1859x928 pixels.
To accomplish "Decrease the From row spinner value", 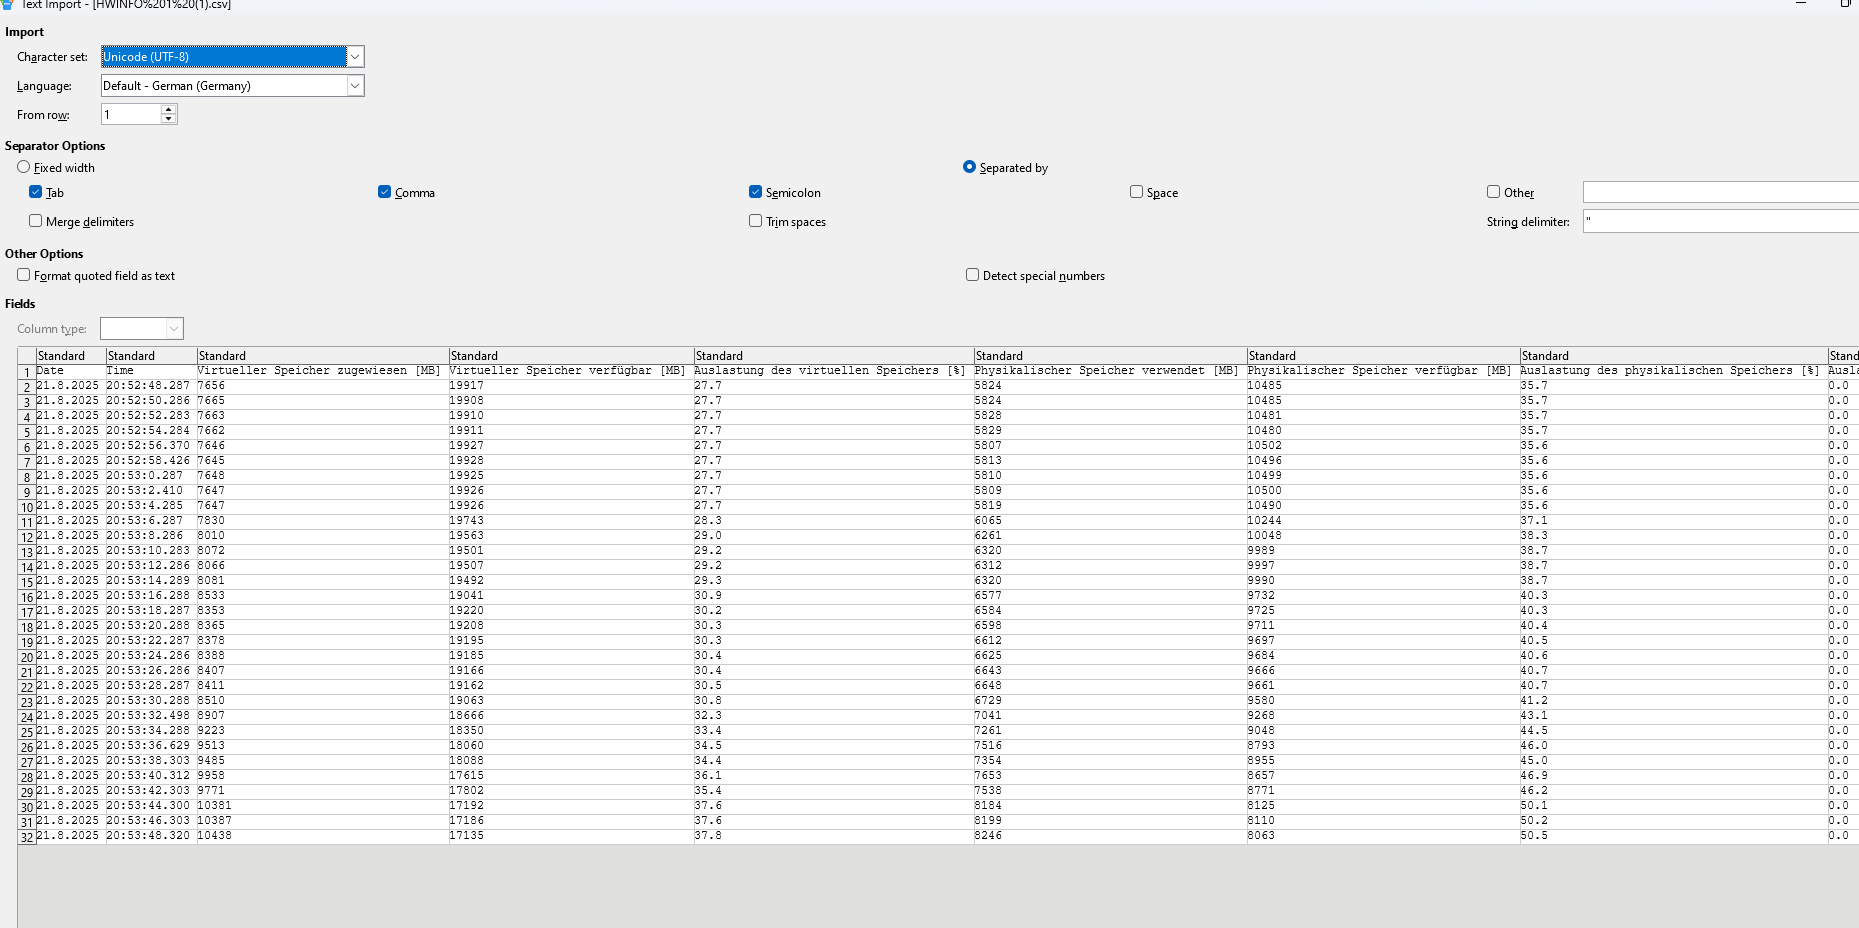I will click(169, 120).
